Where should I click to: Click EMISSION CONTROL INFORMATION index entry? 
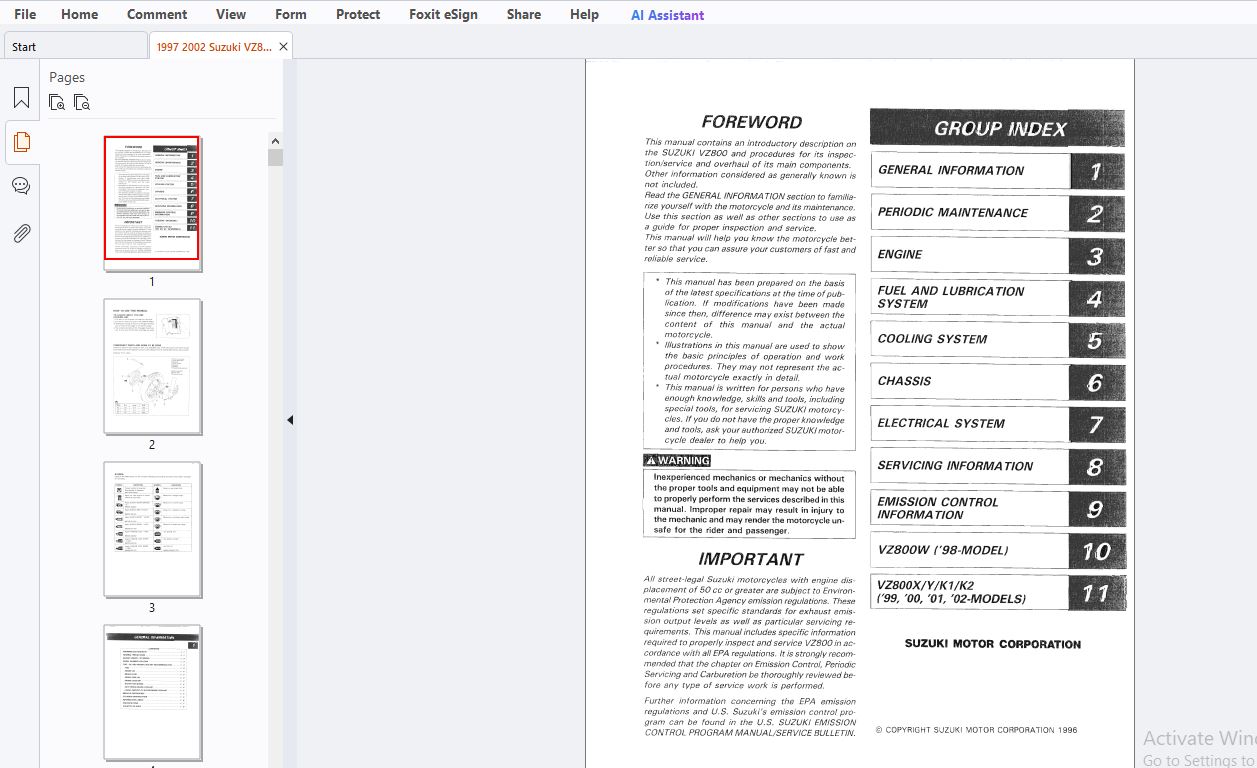pos(997,508)
